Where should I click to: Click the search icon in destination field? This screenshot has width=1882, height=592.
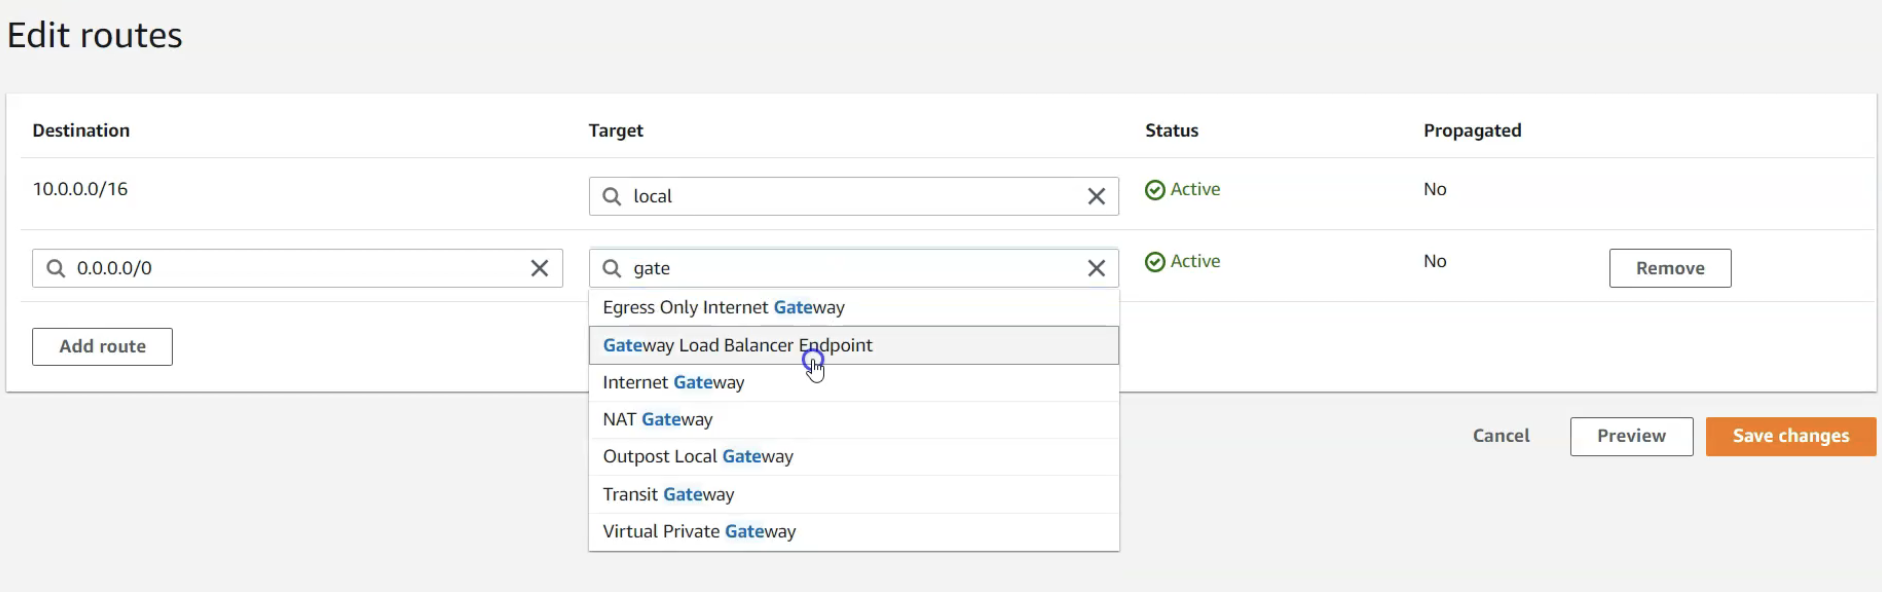pos(56,268)
